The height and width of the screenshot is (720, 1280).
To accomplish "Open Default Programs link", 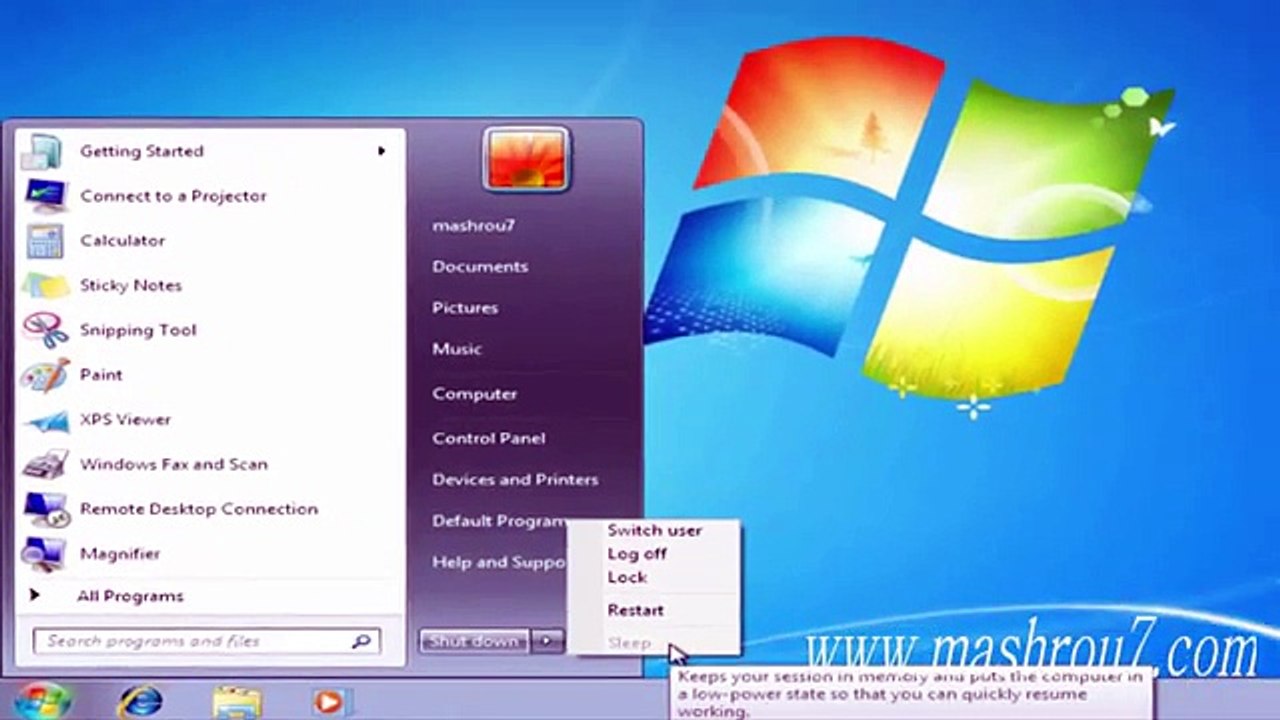I will [499, 521].
